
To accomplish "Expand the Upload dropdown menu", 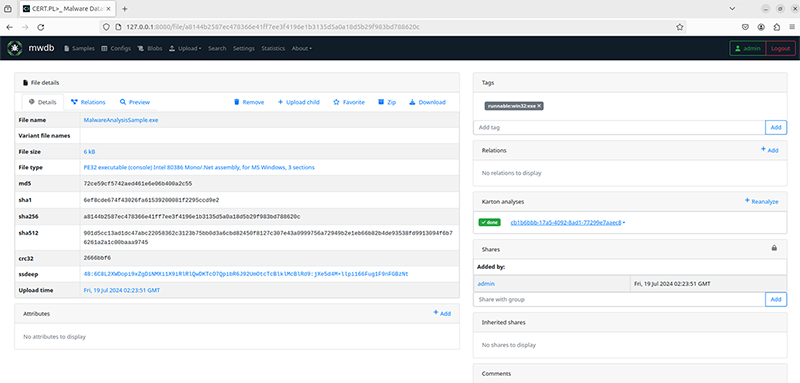I will pos(185,48).
